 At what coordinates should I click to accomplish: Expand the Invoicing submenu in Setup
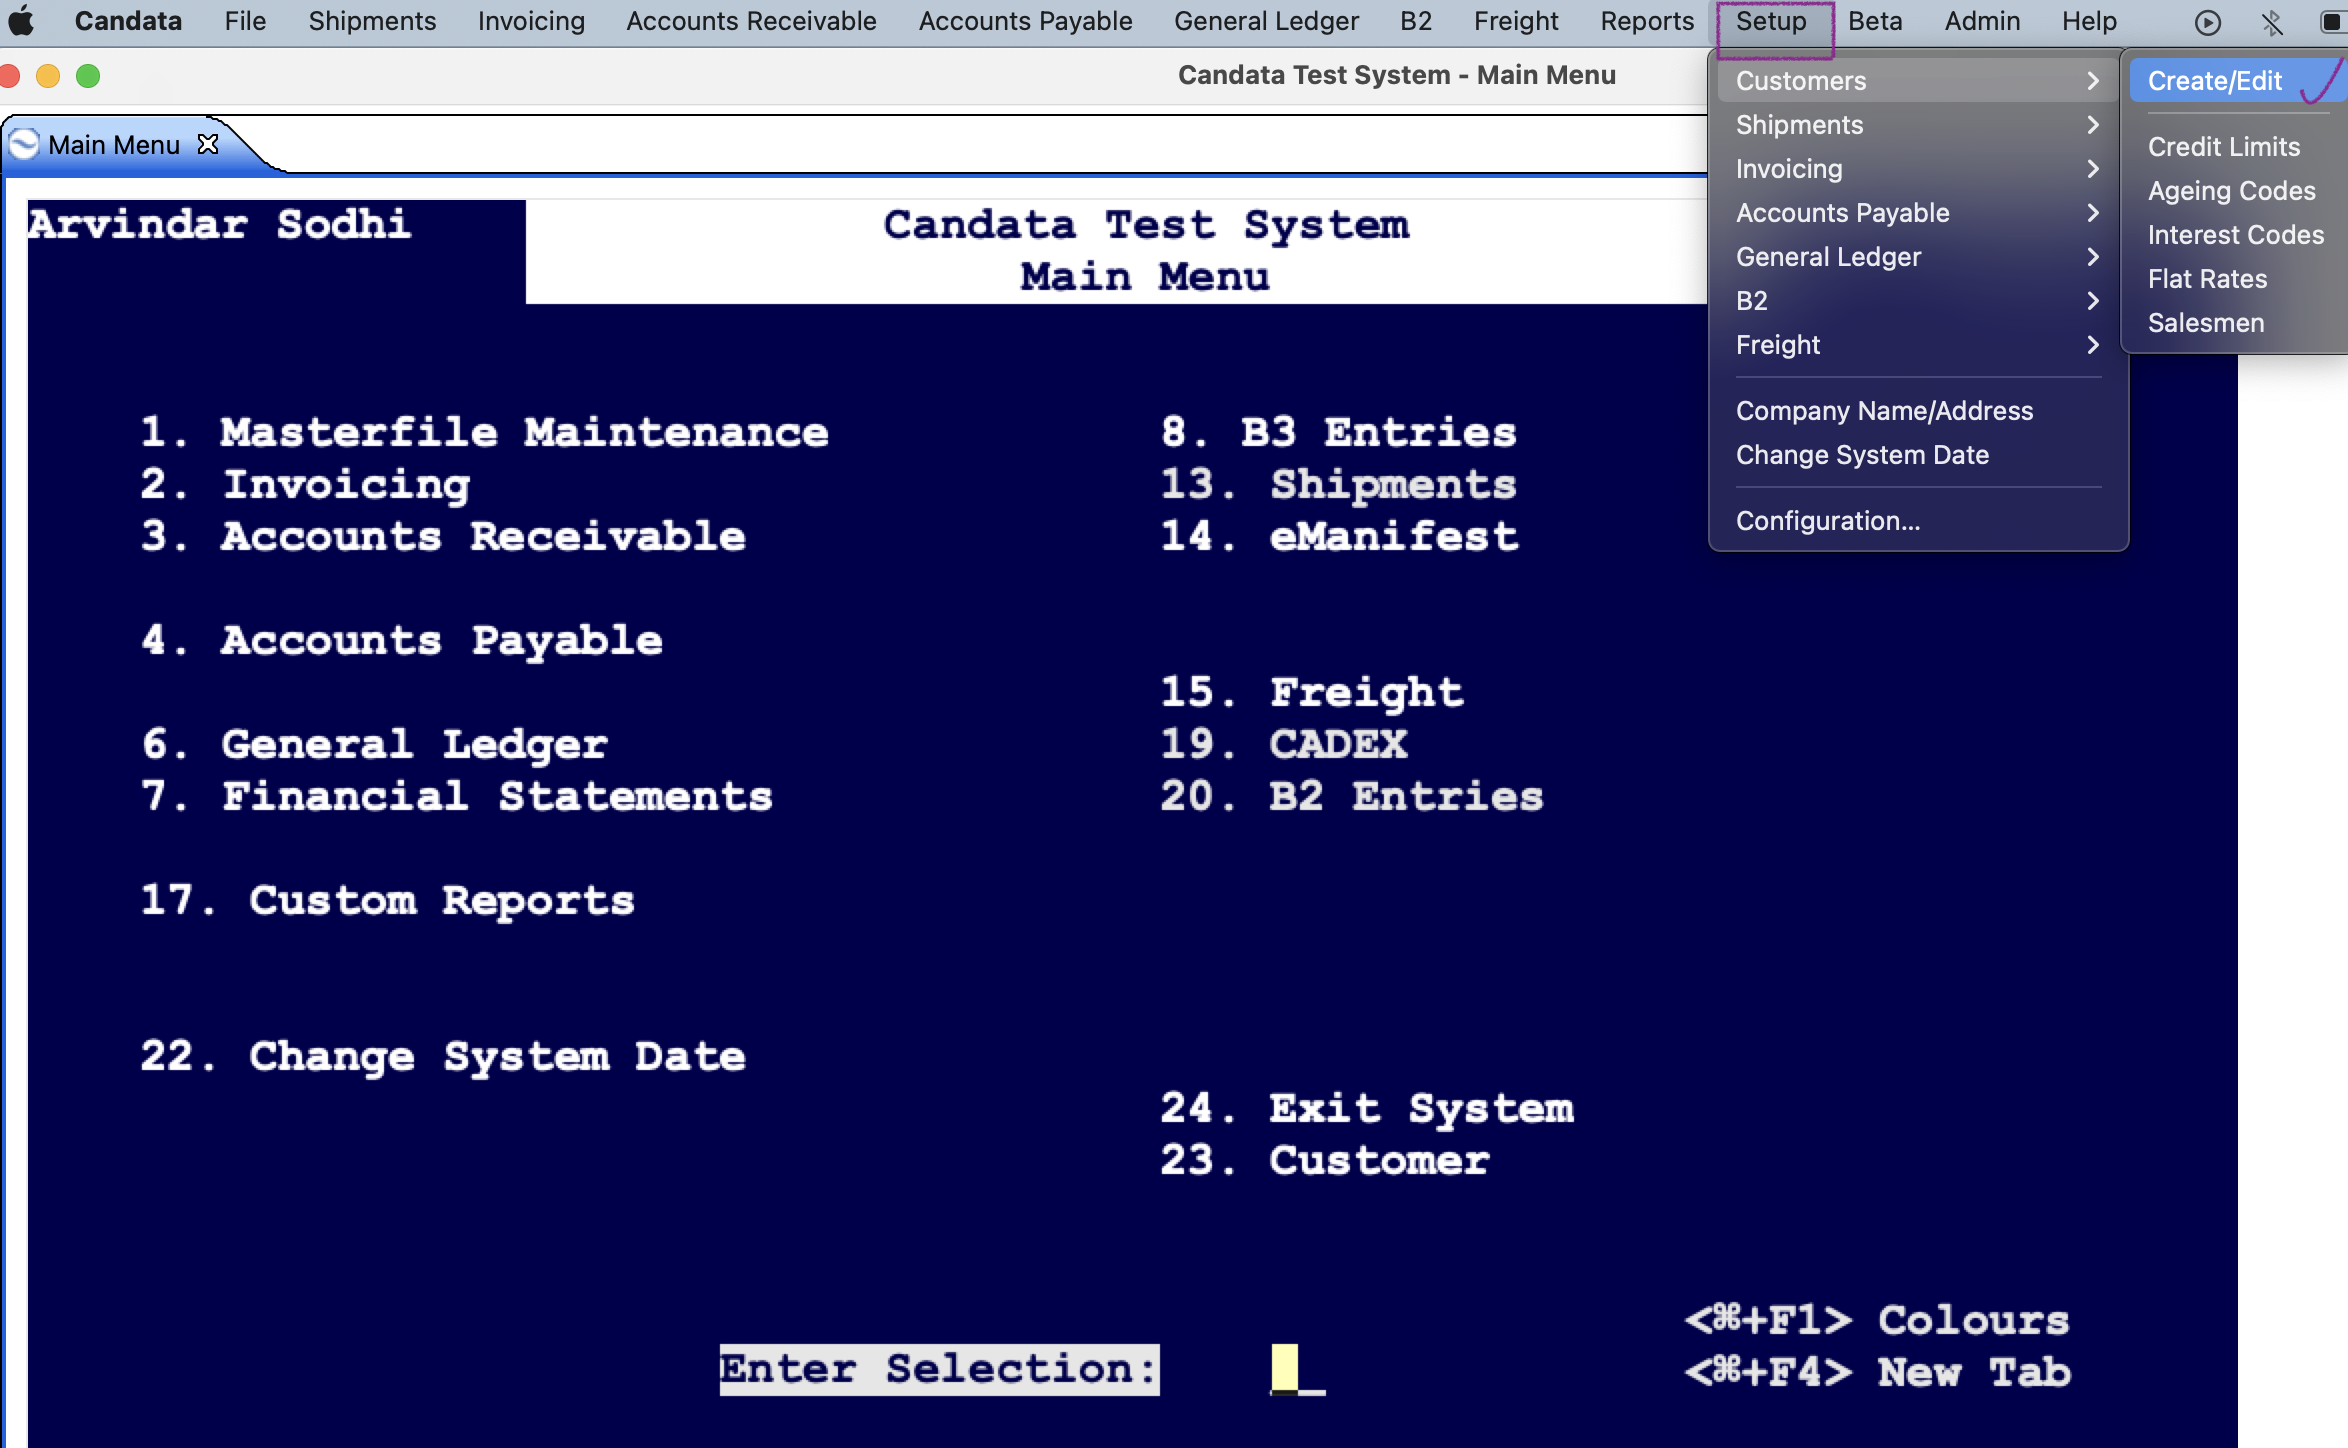click(1916, 169)
